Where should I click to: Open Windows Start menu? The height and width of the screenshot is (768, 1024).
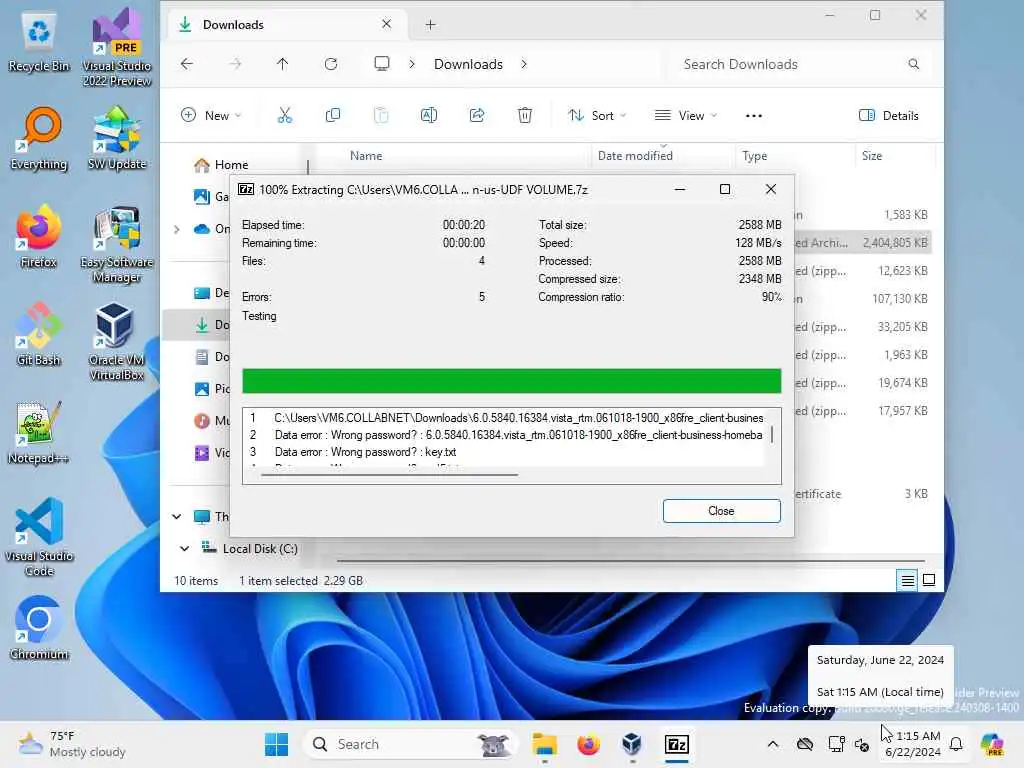276,744
